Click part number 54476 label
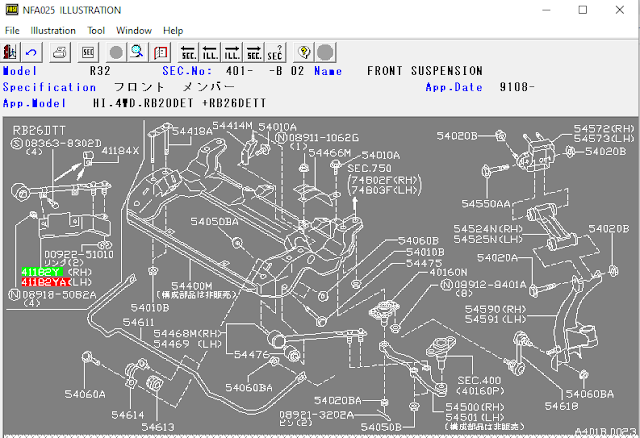This screenshot has height=438, width=640. pyautogui.click(x=252, y=355)
